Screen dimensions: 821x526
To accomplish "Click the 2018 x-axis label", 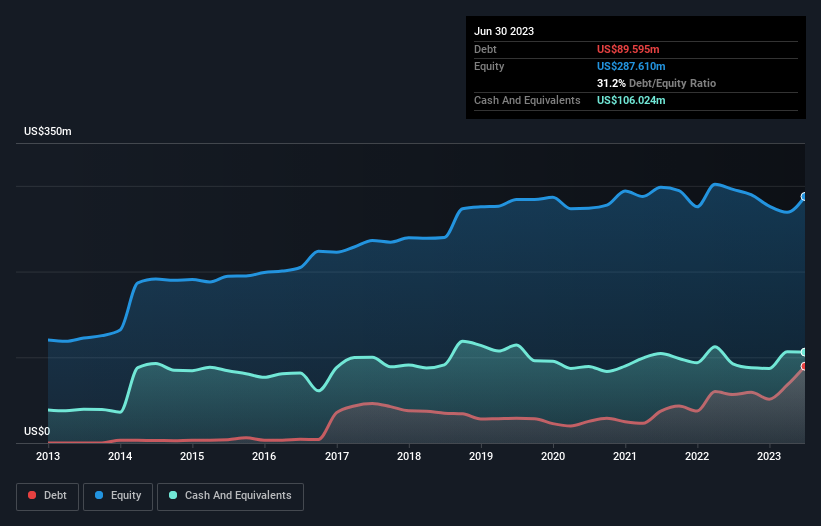I will pos(409,456).
